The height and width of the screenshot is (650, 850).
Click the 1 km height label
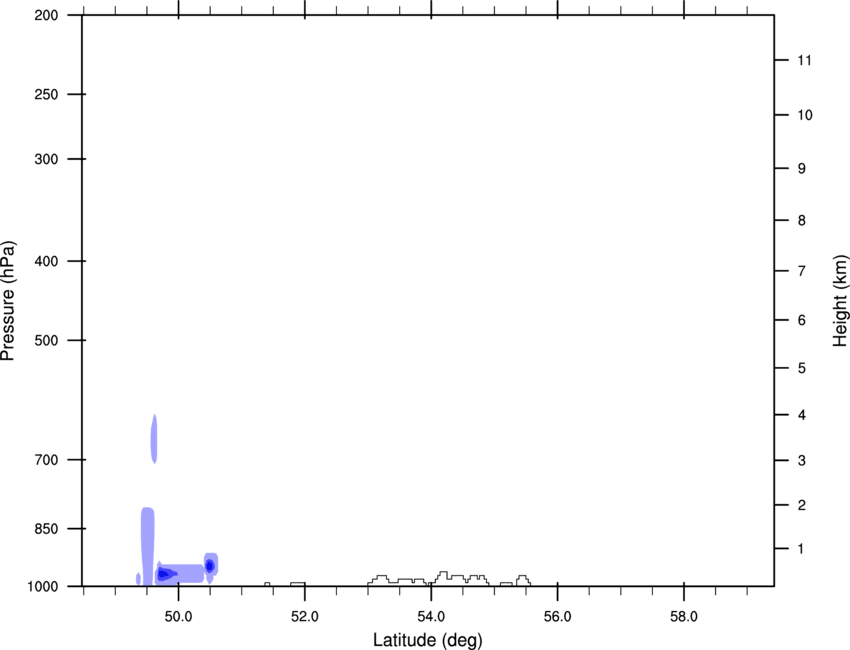(801, 549)
